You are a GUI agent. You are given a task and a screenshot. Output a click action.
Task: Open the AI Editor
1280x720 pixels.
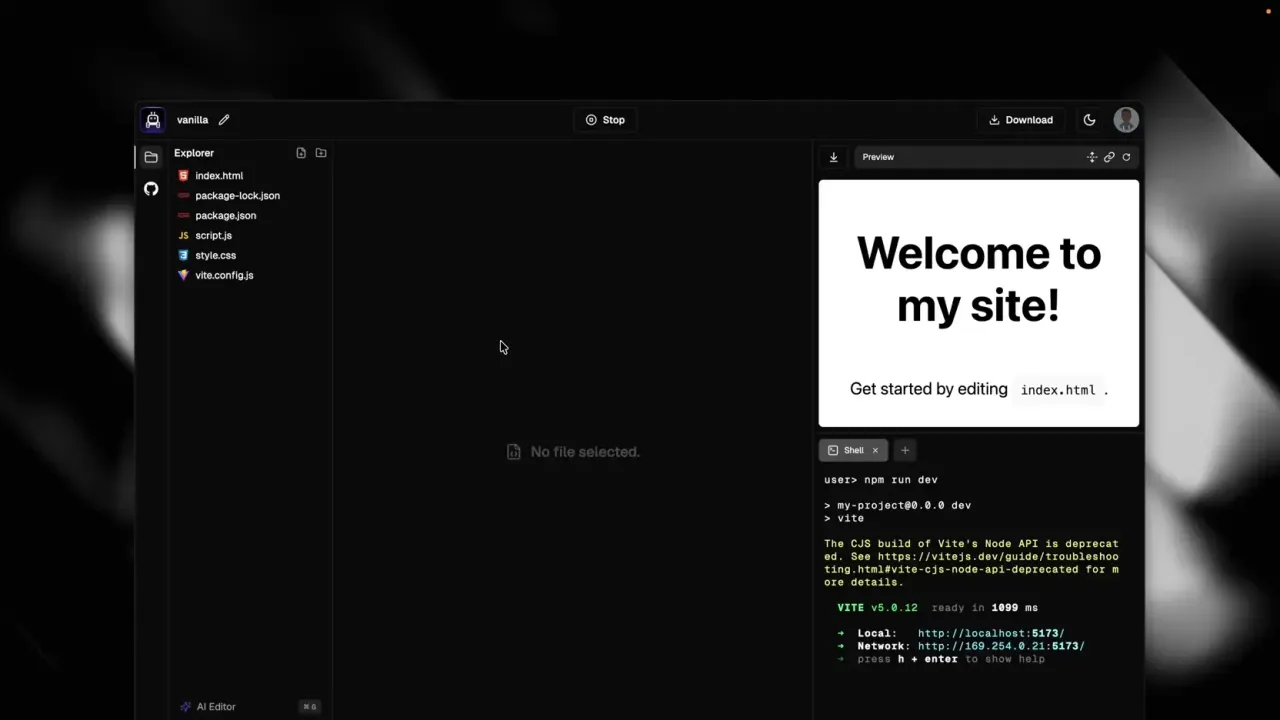click(250, 707)
